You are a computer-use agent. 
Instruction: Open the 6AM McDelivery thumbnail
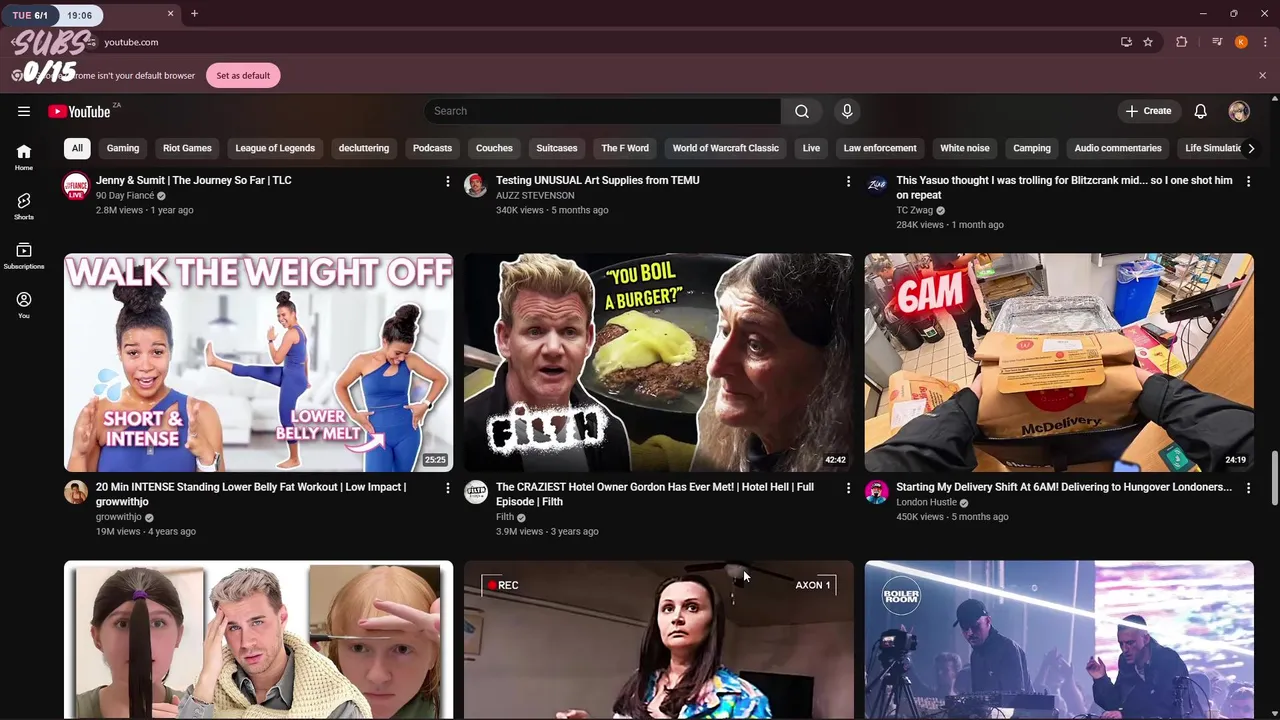click(1059, 362)
